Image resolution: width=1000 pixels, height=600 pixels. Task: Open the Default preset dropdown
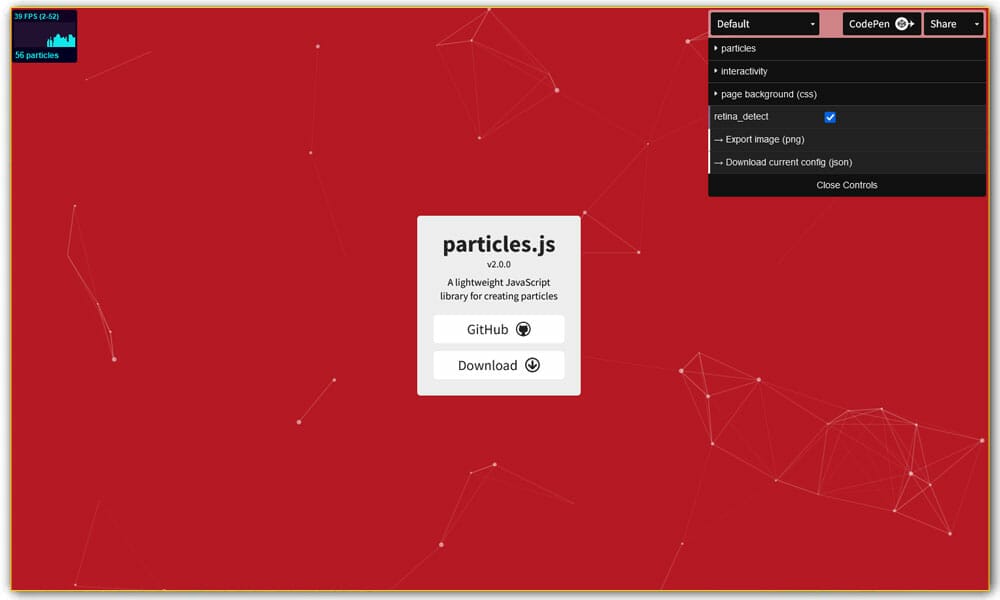click(x=763, y=23)
